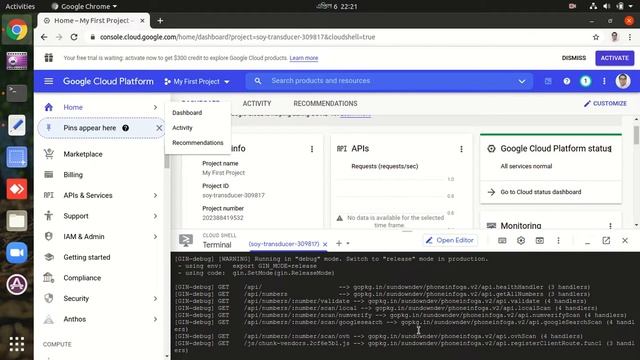
Task: Click the dashboard vertical scrollbar
Action: 636,135
